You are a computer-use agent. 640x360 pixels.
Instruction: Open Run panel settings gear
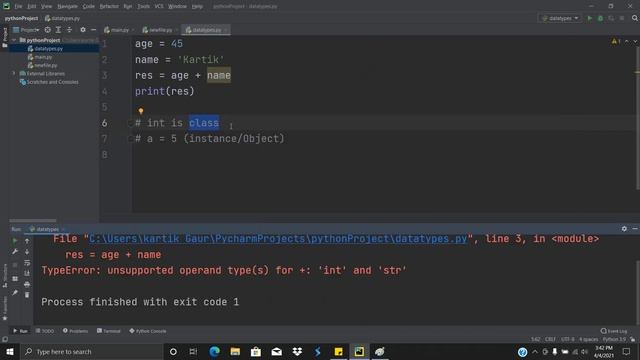[624, 229]
